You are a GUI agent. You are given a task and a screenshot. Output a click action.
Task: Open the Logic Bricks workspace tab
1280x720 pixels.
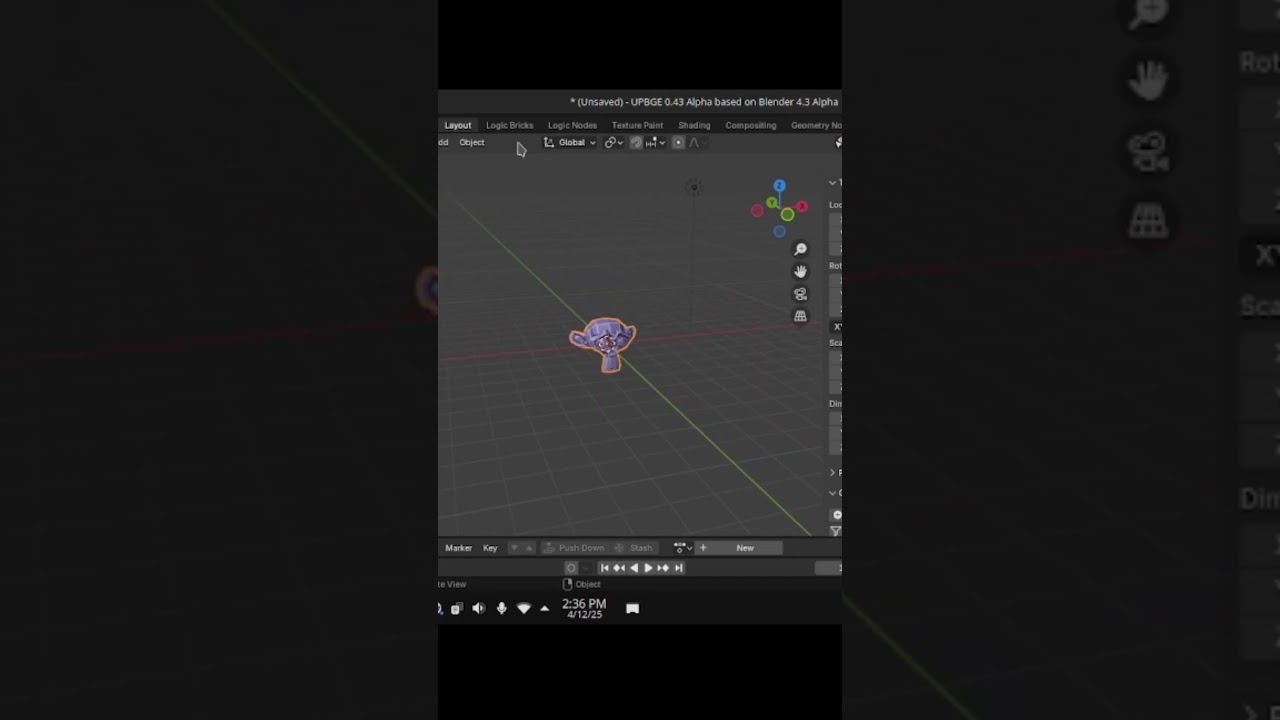509,125
